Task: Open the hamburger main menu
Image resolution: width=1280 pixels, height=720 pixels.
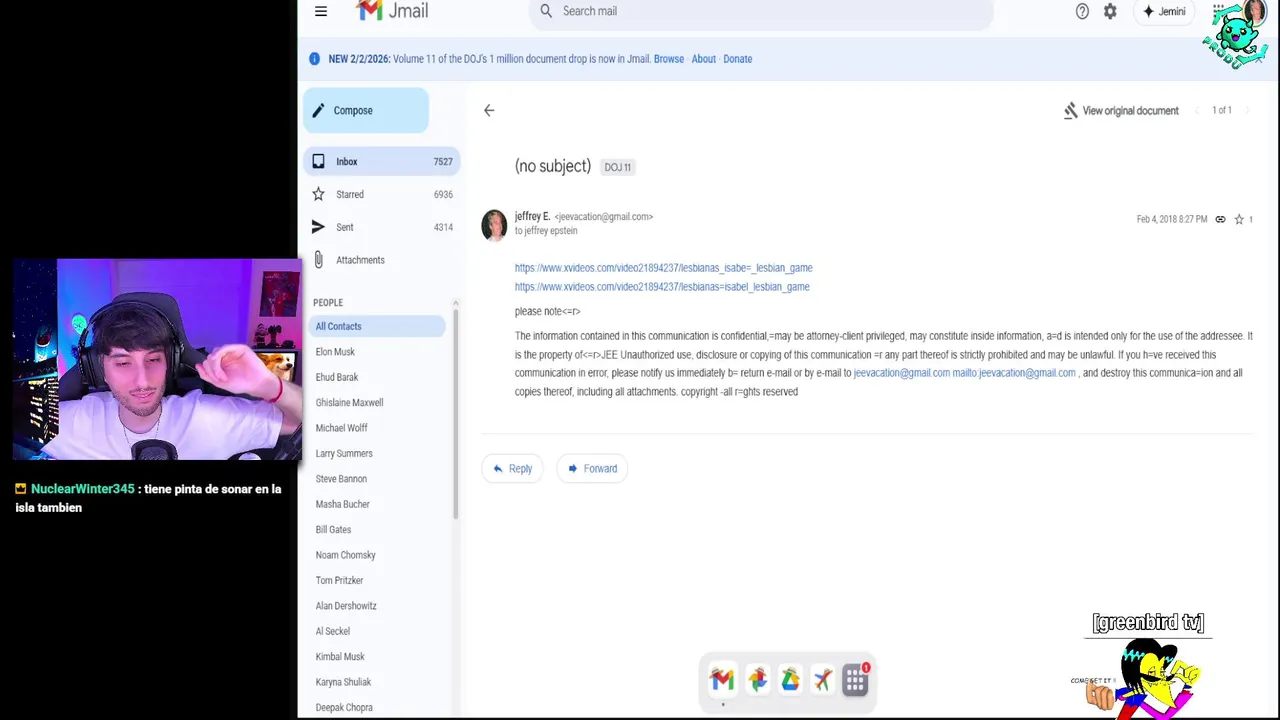Action: tap(321, 11)
